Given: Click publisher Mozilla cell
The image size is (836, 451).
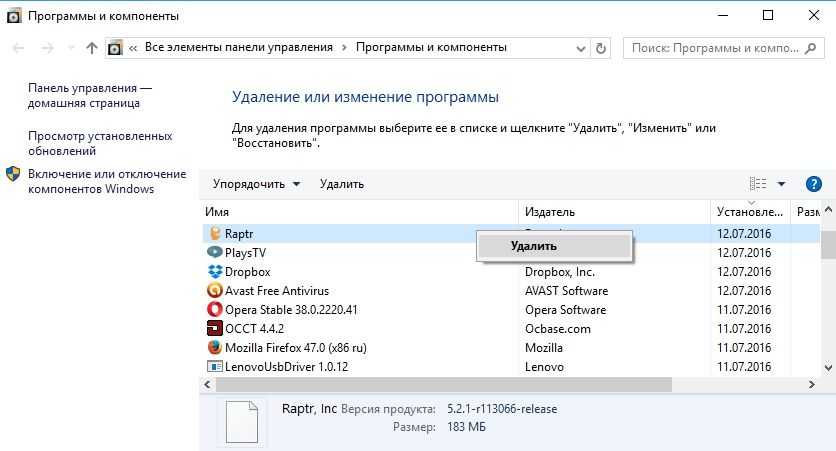Looking at the screenshot, I should (x=544, y=348).
